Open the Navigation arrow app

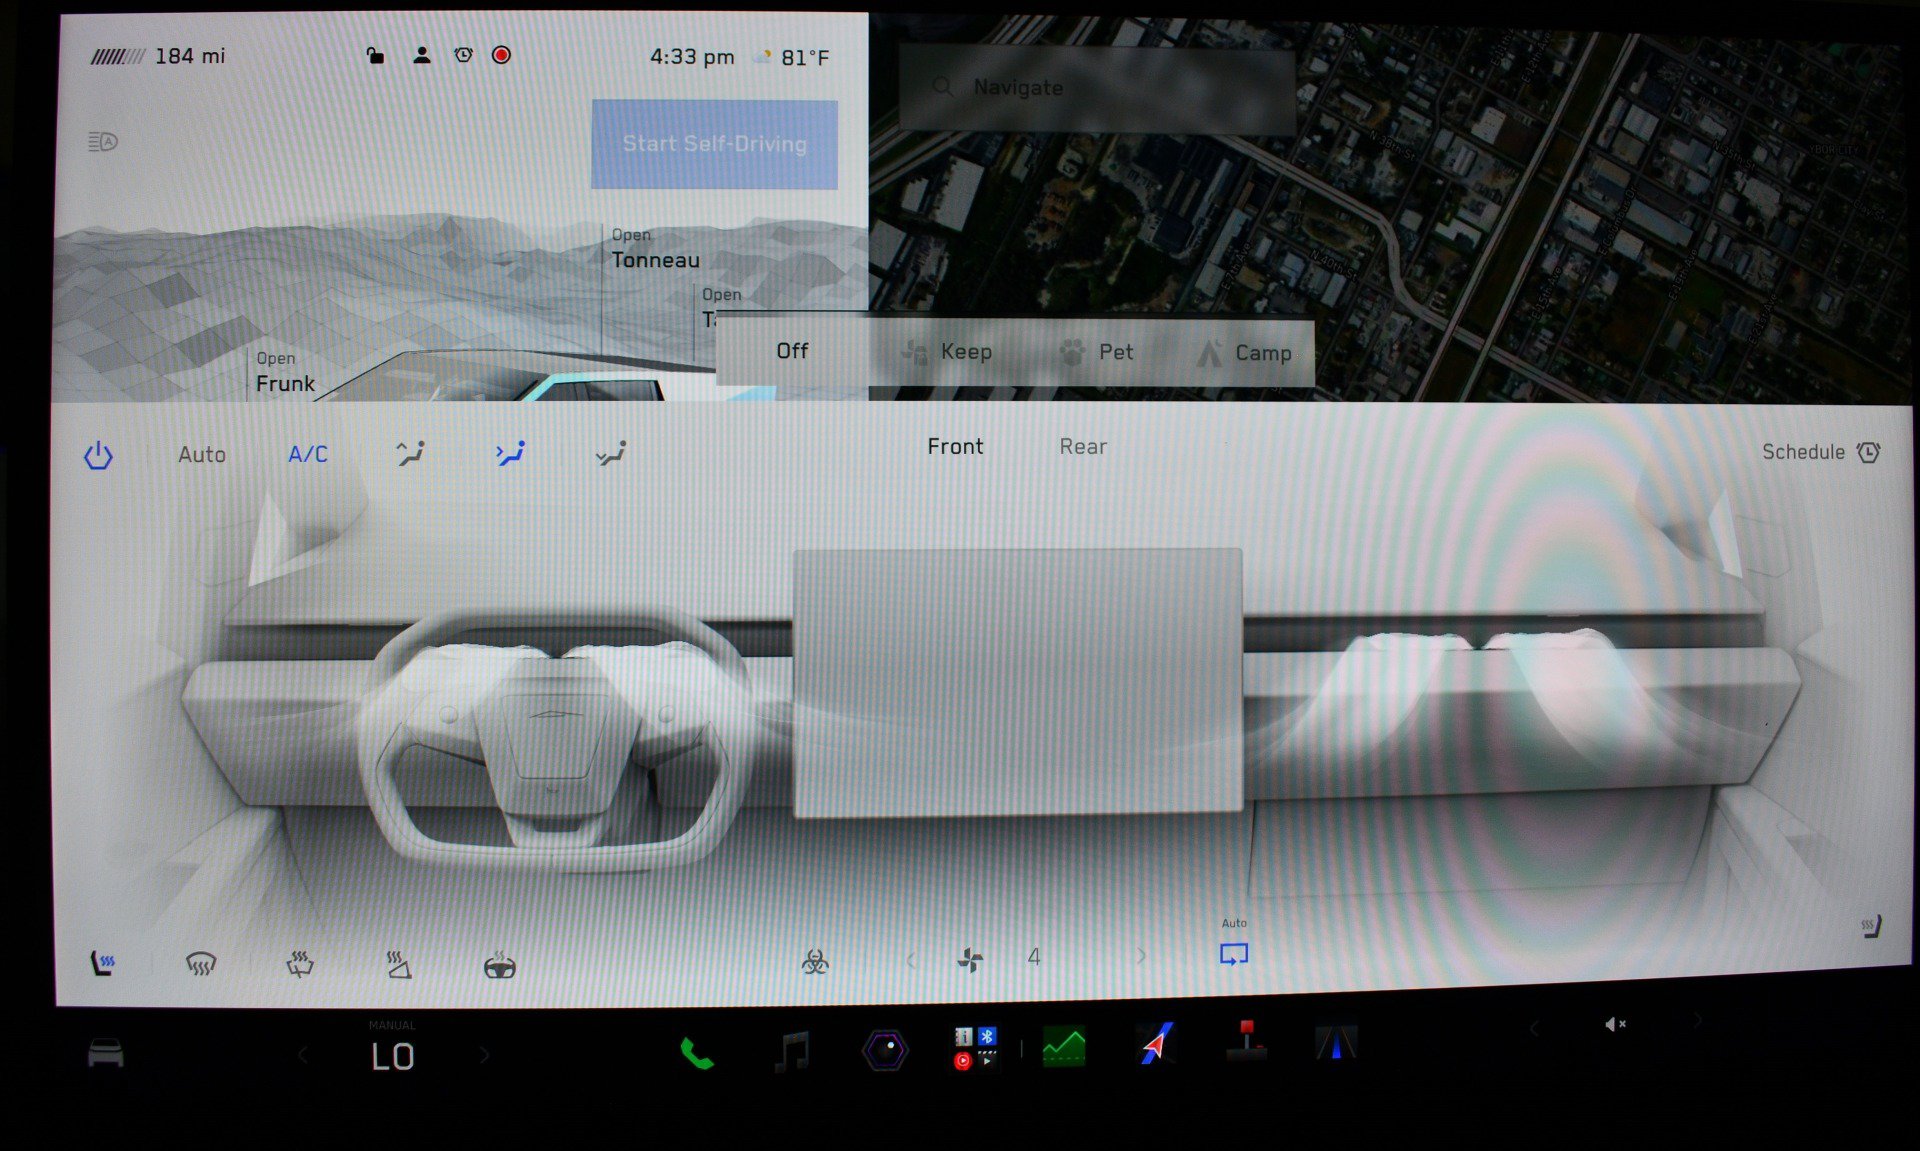[x=1156, y=1045]
